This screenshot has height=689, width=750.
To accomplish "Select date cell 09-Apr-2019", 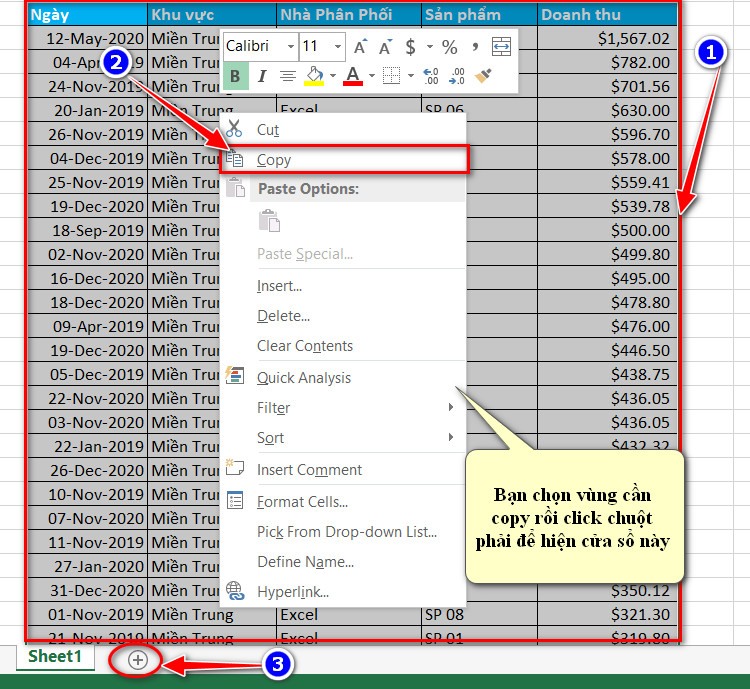I will pyautogui.click(x=88, y=326).
